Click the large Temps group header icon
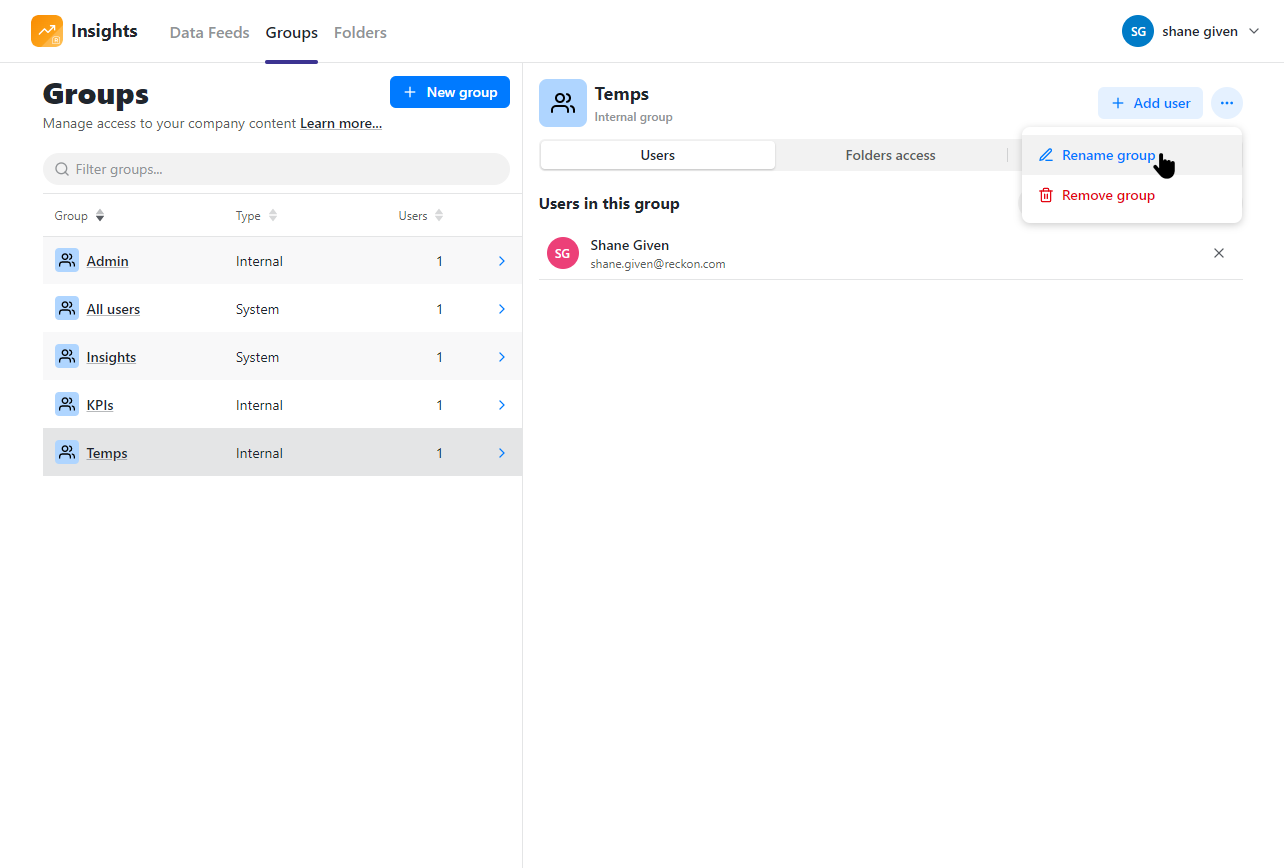Image resolution: width=1284 pixels, height=868 pixels. pyautogui.click(x=563, y=103)
